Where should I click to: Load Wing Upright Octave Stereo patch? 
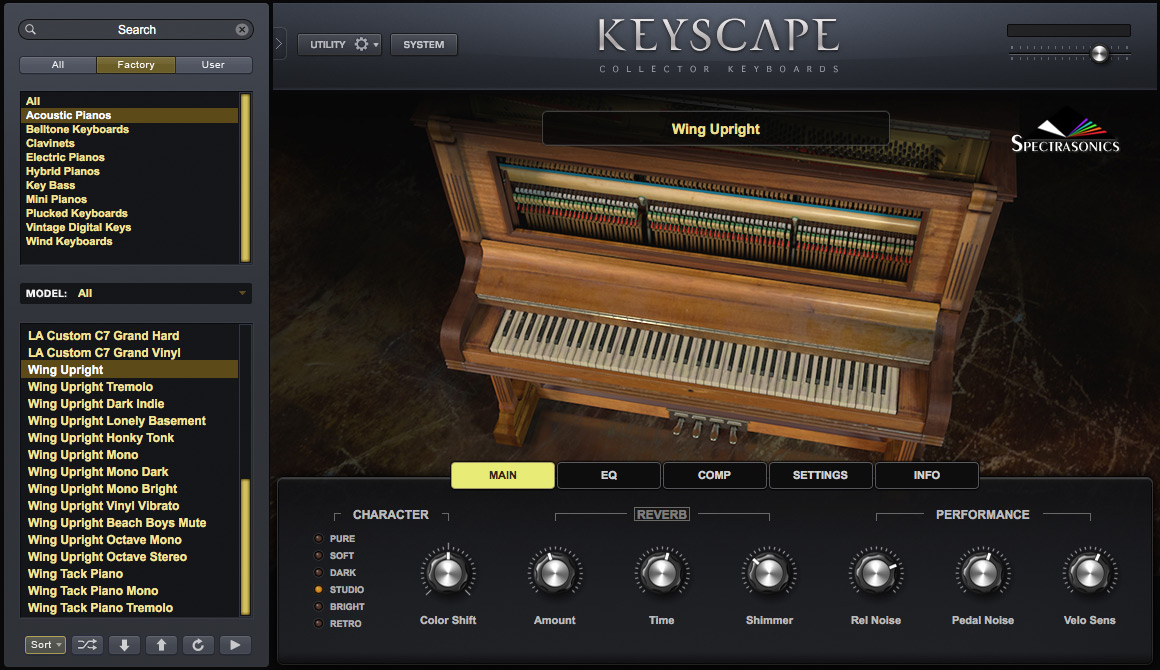point(129,557)
